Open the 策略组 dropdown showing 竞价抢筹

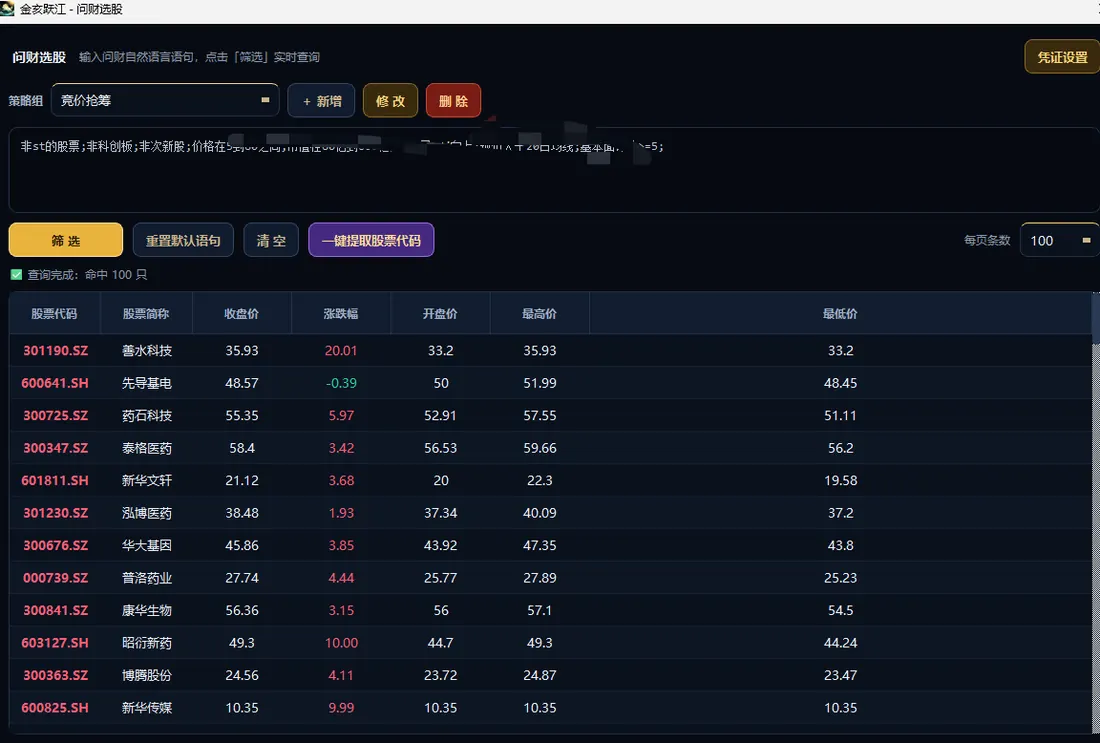165,100
